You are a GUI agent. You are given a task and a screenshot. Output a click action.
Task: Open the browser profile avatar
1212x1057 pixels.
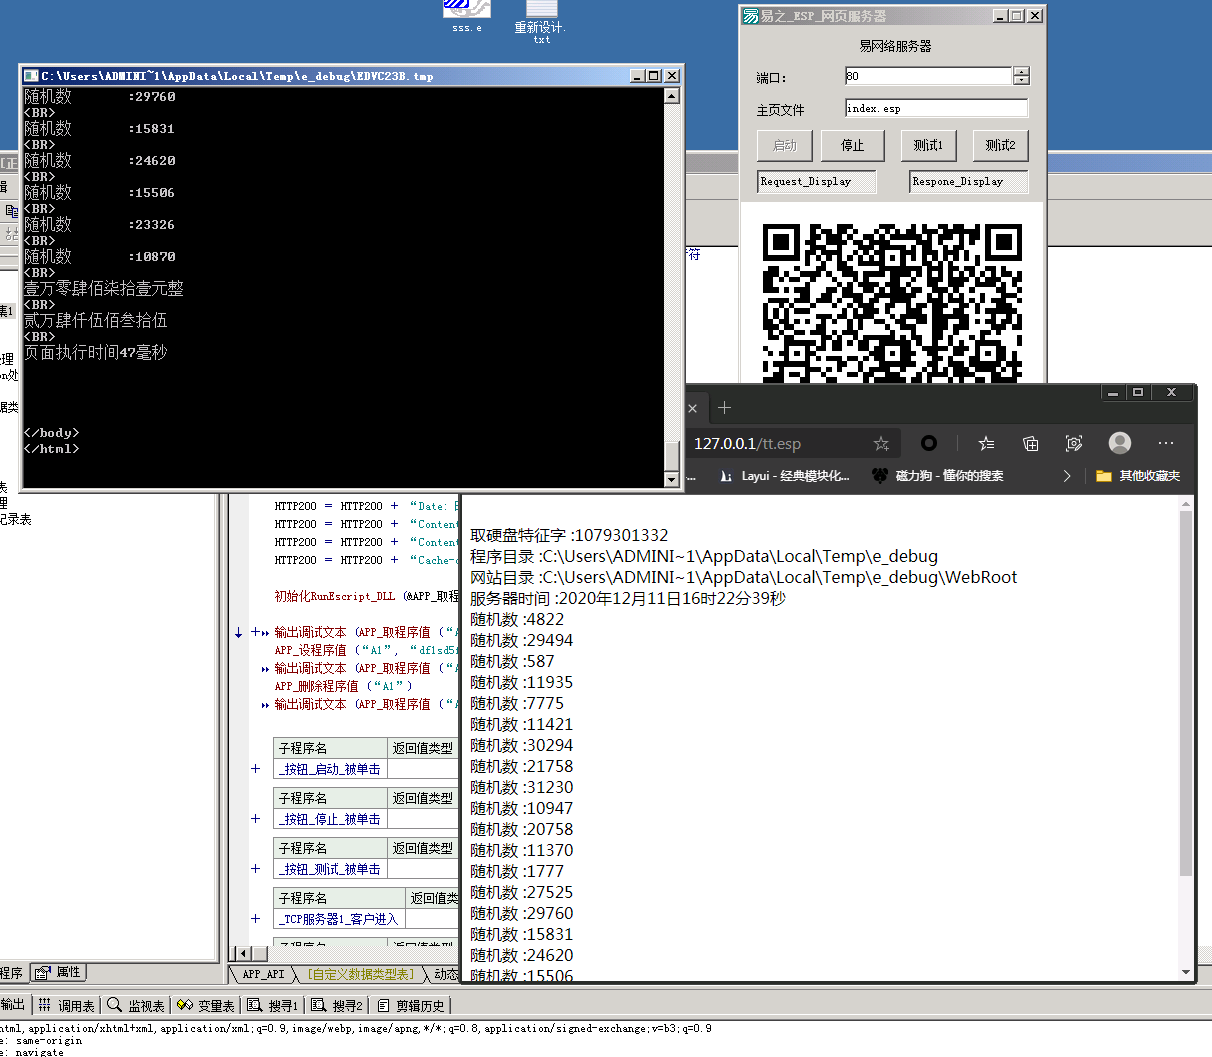tap(1120, 443)
